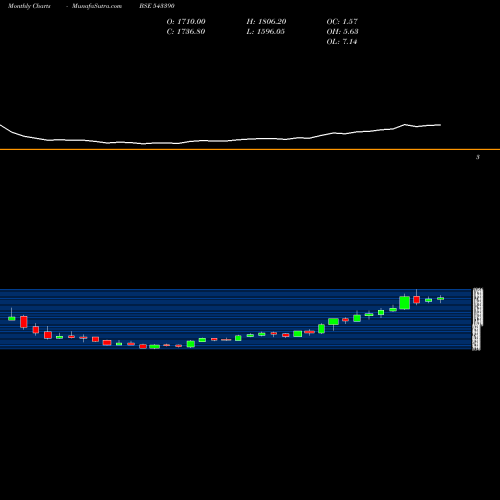
Task: Click the first green candlestick on the left
Action: 12,318
